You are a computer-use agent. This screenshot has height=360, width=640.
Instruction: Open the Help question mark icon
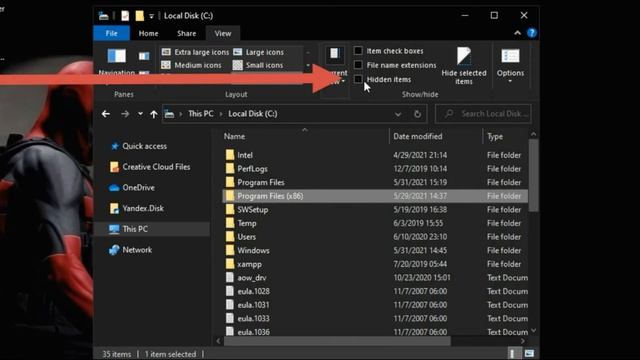pyautogui.click(x=532, y=33)
